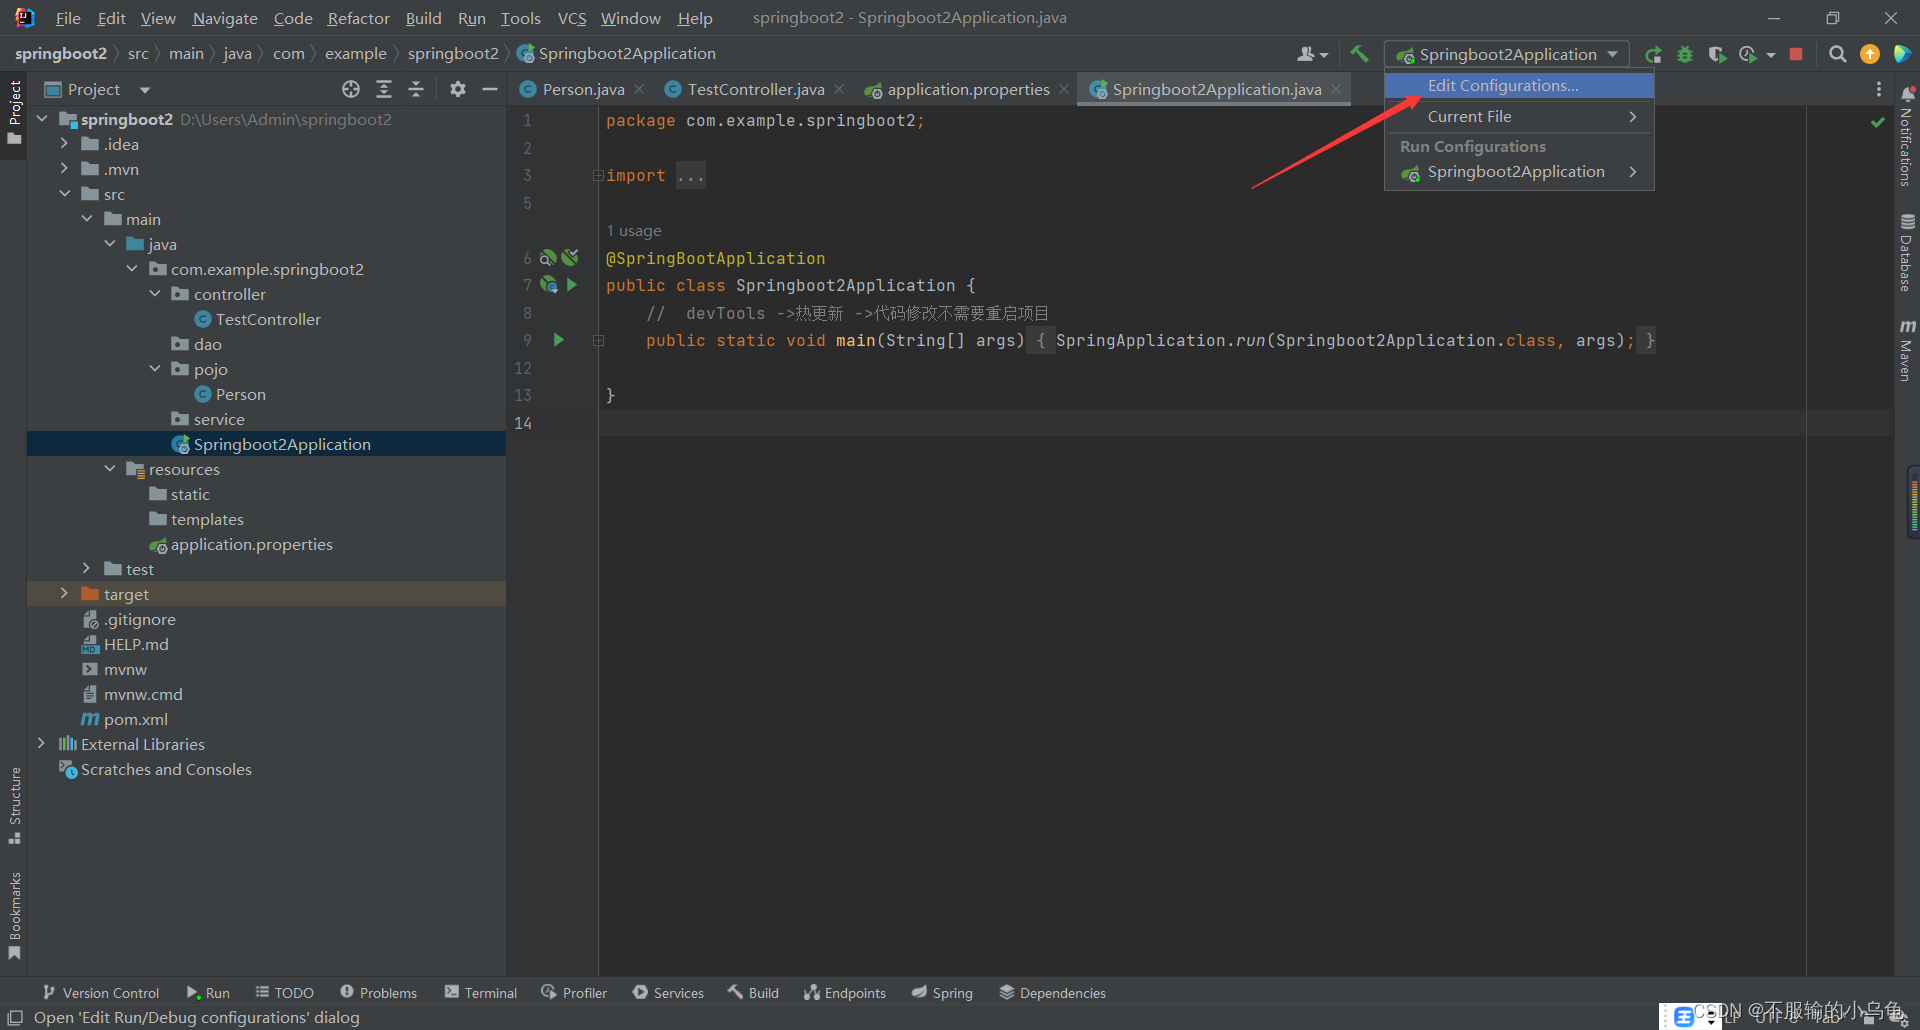Click run gutter arrow beside class declaration

point(572,285)
